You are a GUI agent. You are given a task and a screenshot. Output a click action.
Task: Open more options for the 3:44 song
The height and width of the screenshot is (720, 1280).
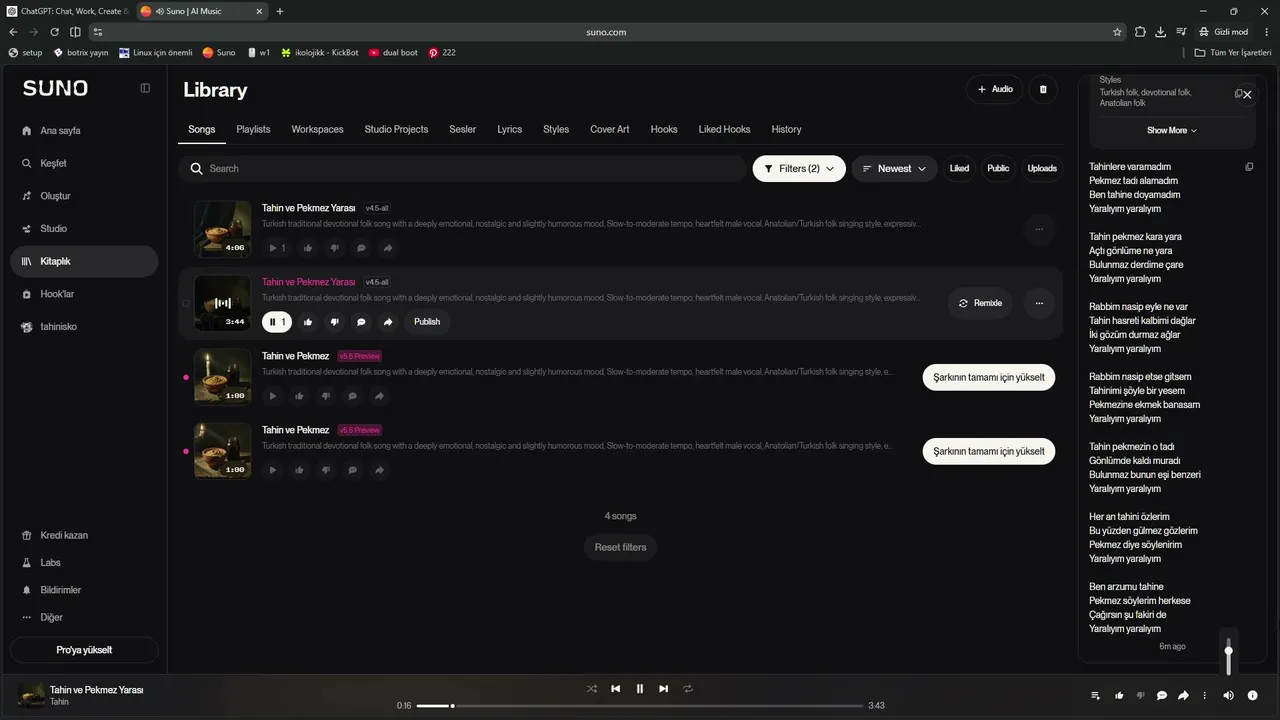point(1039,303)
